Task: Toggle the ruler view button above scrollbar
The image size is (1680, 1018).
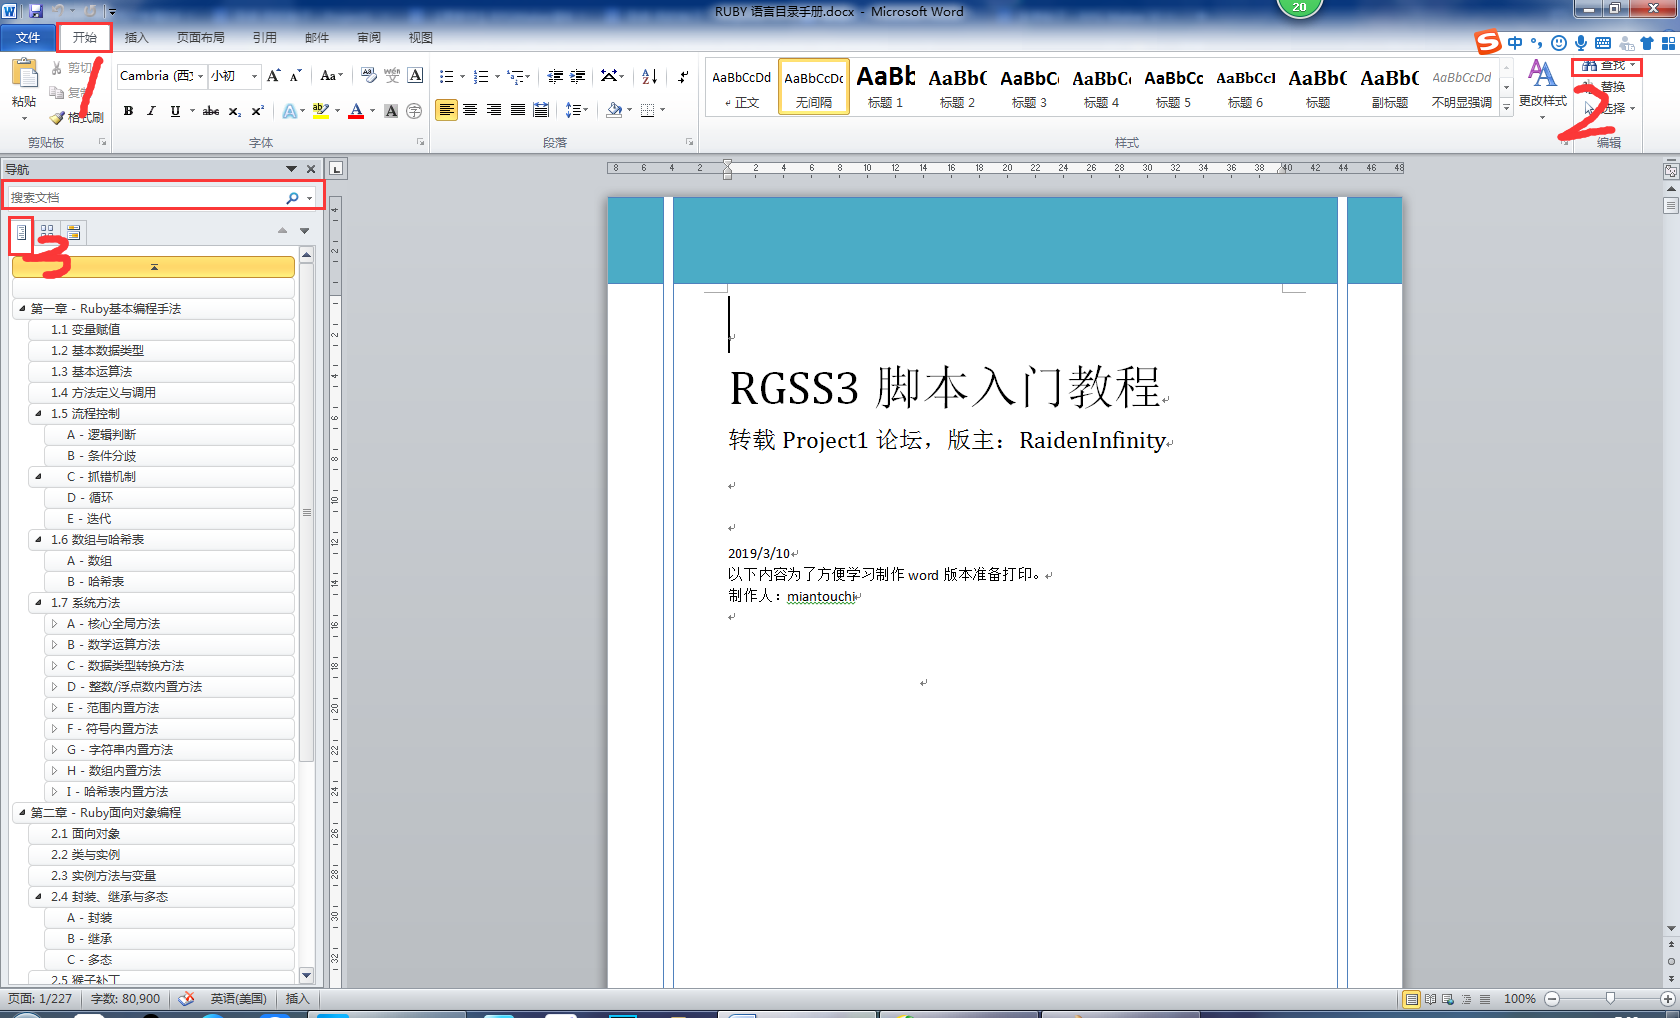Action: [1671, 171]
